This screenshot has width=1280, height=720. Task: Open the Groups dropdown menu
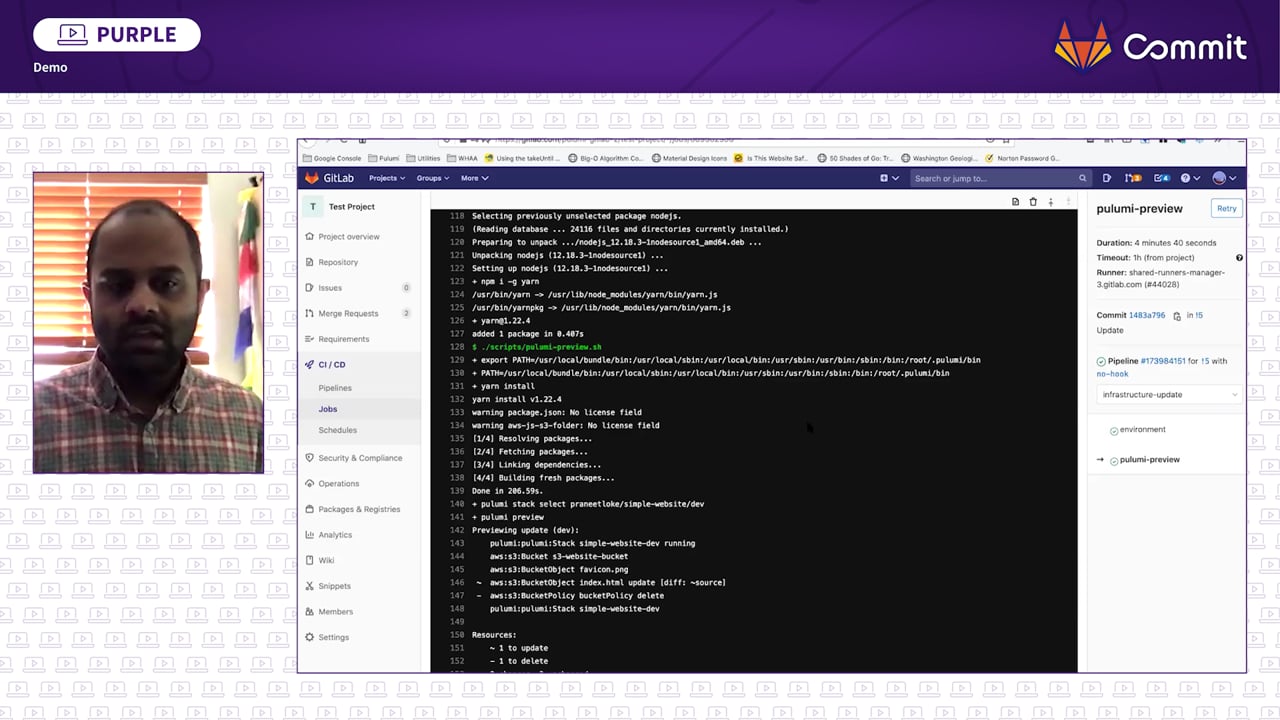click(433, 178)
